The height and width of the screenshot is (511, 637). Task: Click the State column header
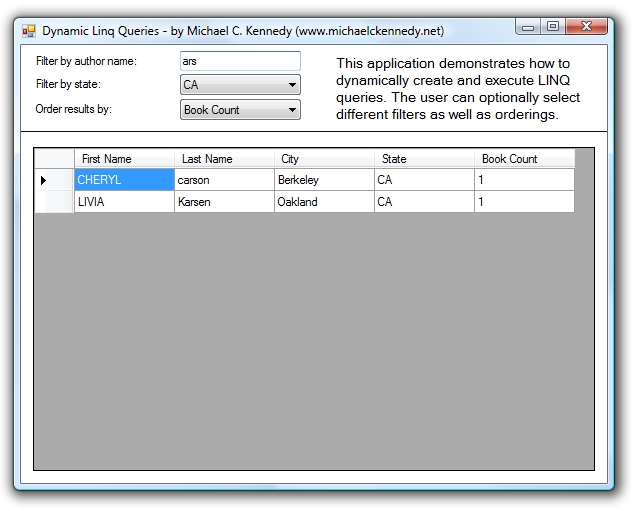[x=424, y=159]
